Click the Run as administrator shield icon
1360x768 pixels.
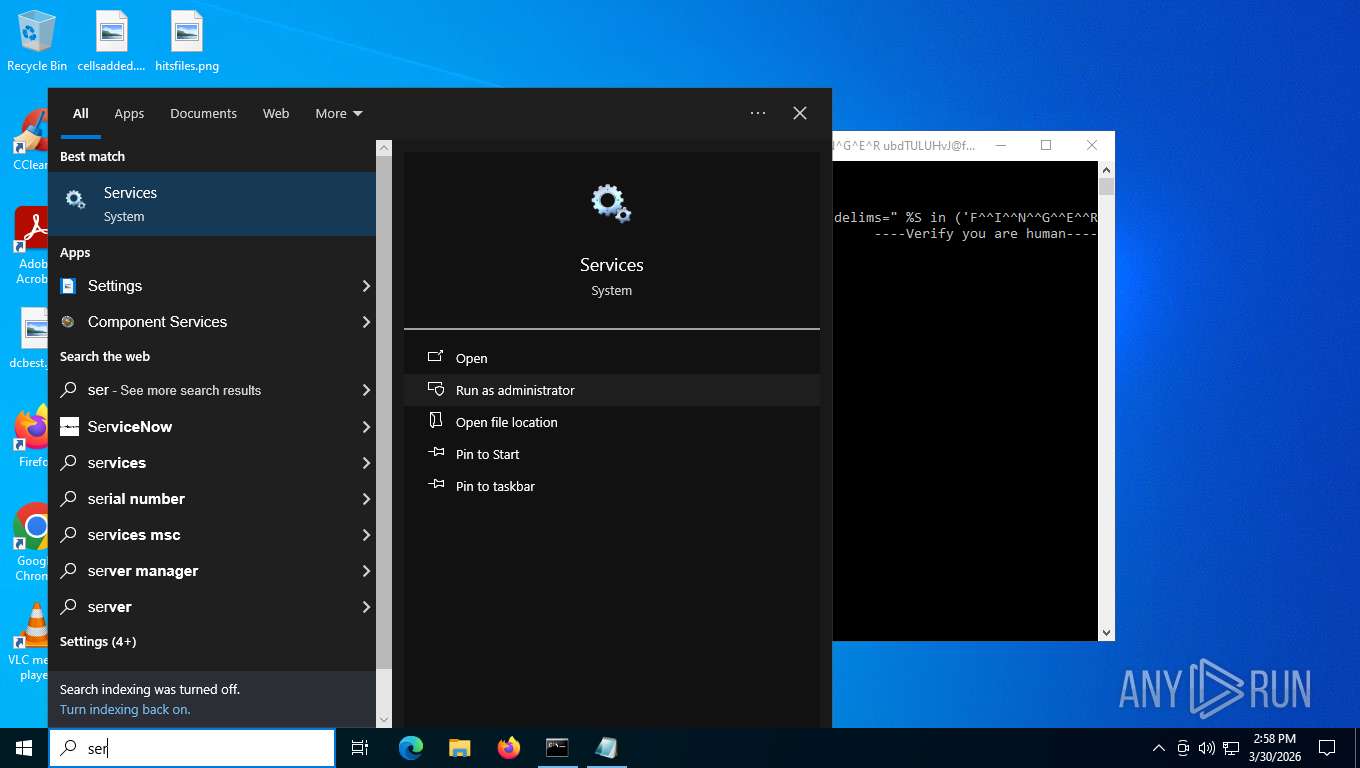click(x=435, y=389)
